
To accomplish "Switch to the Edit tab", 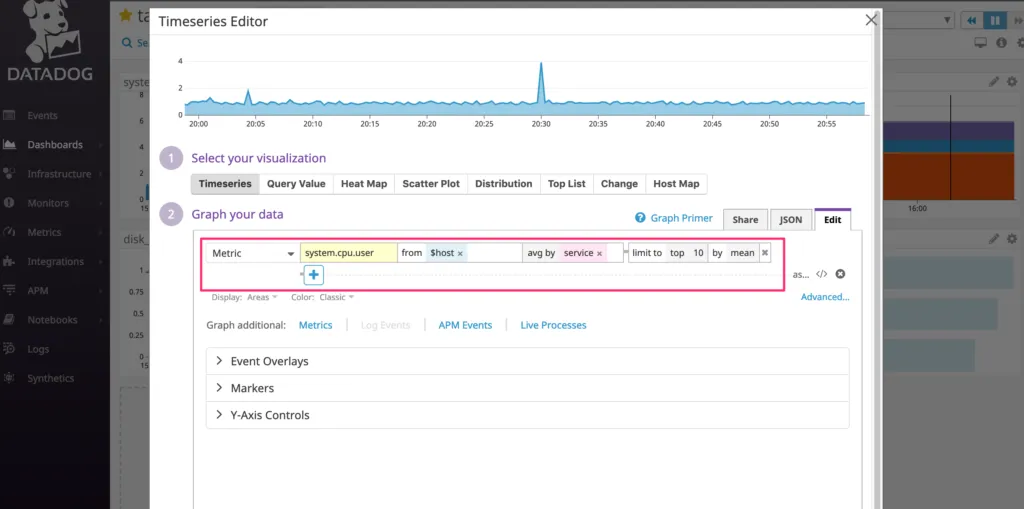I will [x=833, y=220].
